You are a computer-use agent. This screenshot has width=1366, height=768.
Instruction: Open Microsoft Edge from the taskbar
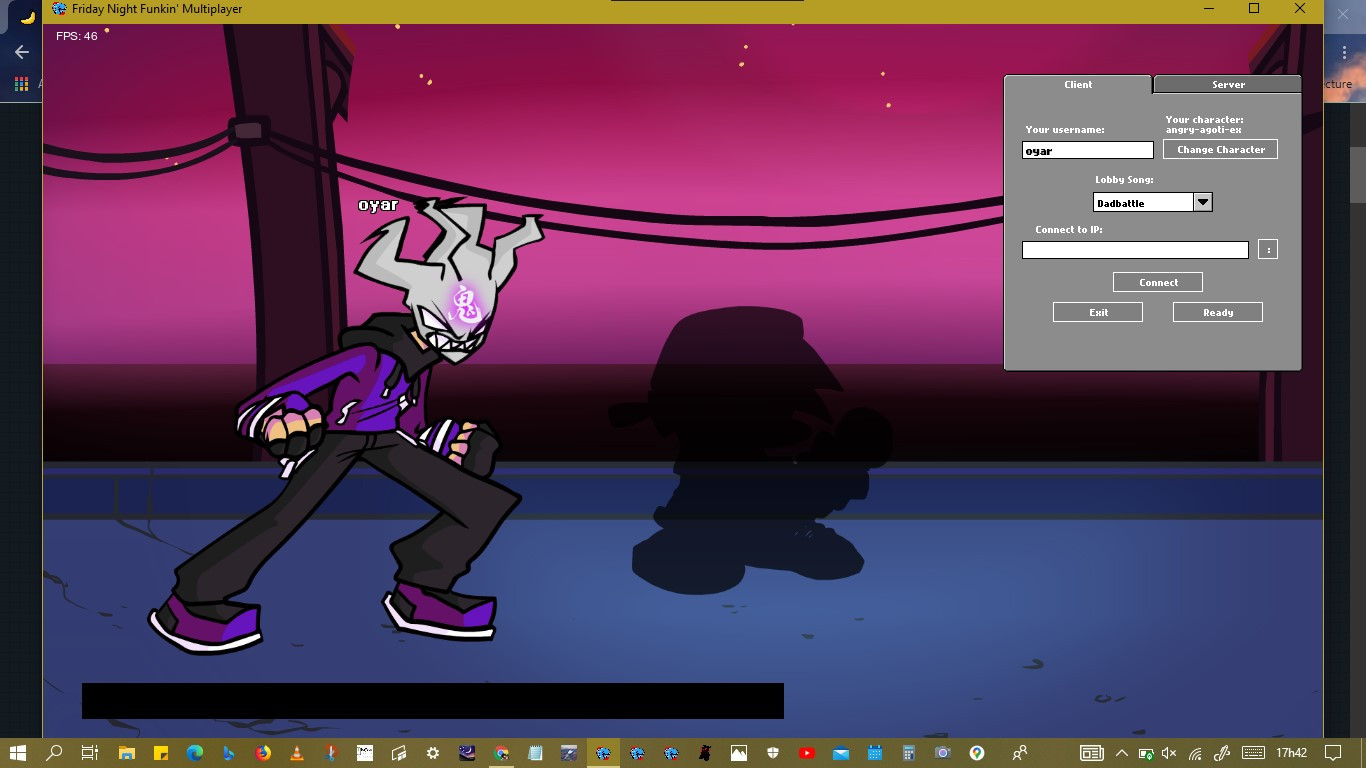pos(195,753)
